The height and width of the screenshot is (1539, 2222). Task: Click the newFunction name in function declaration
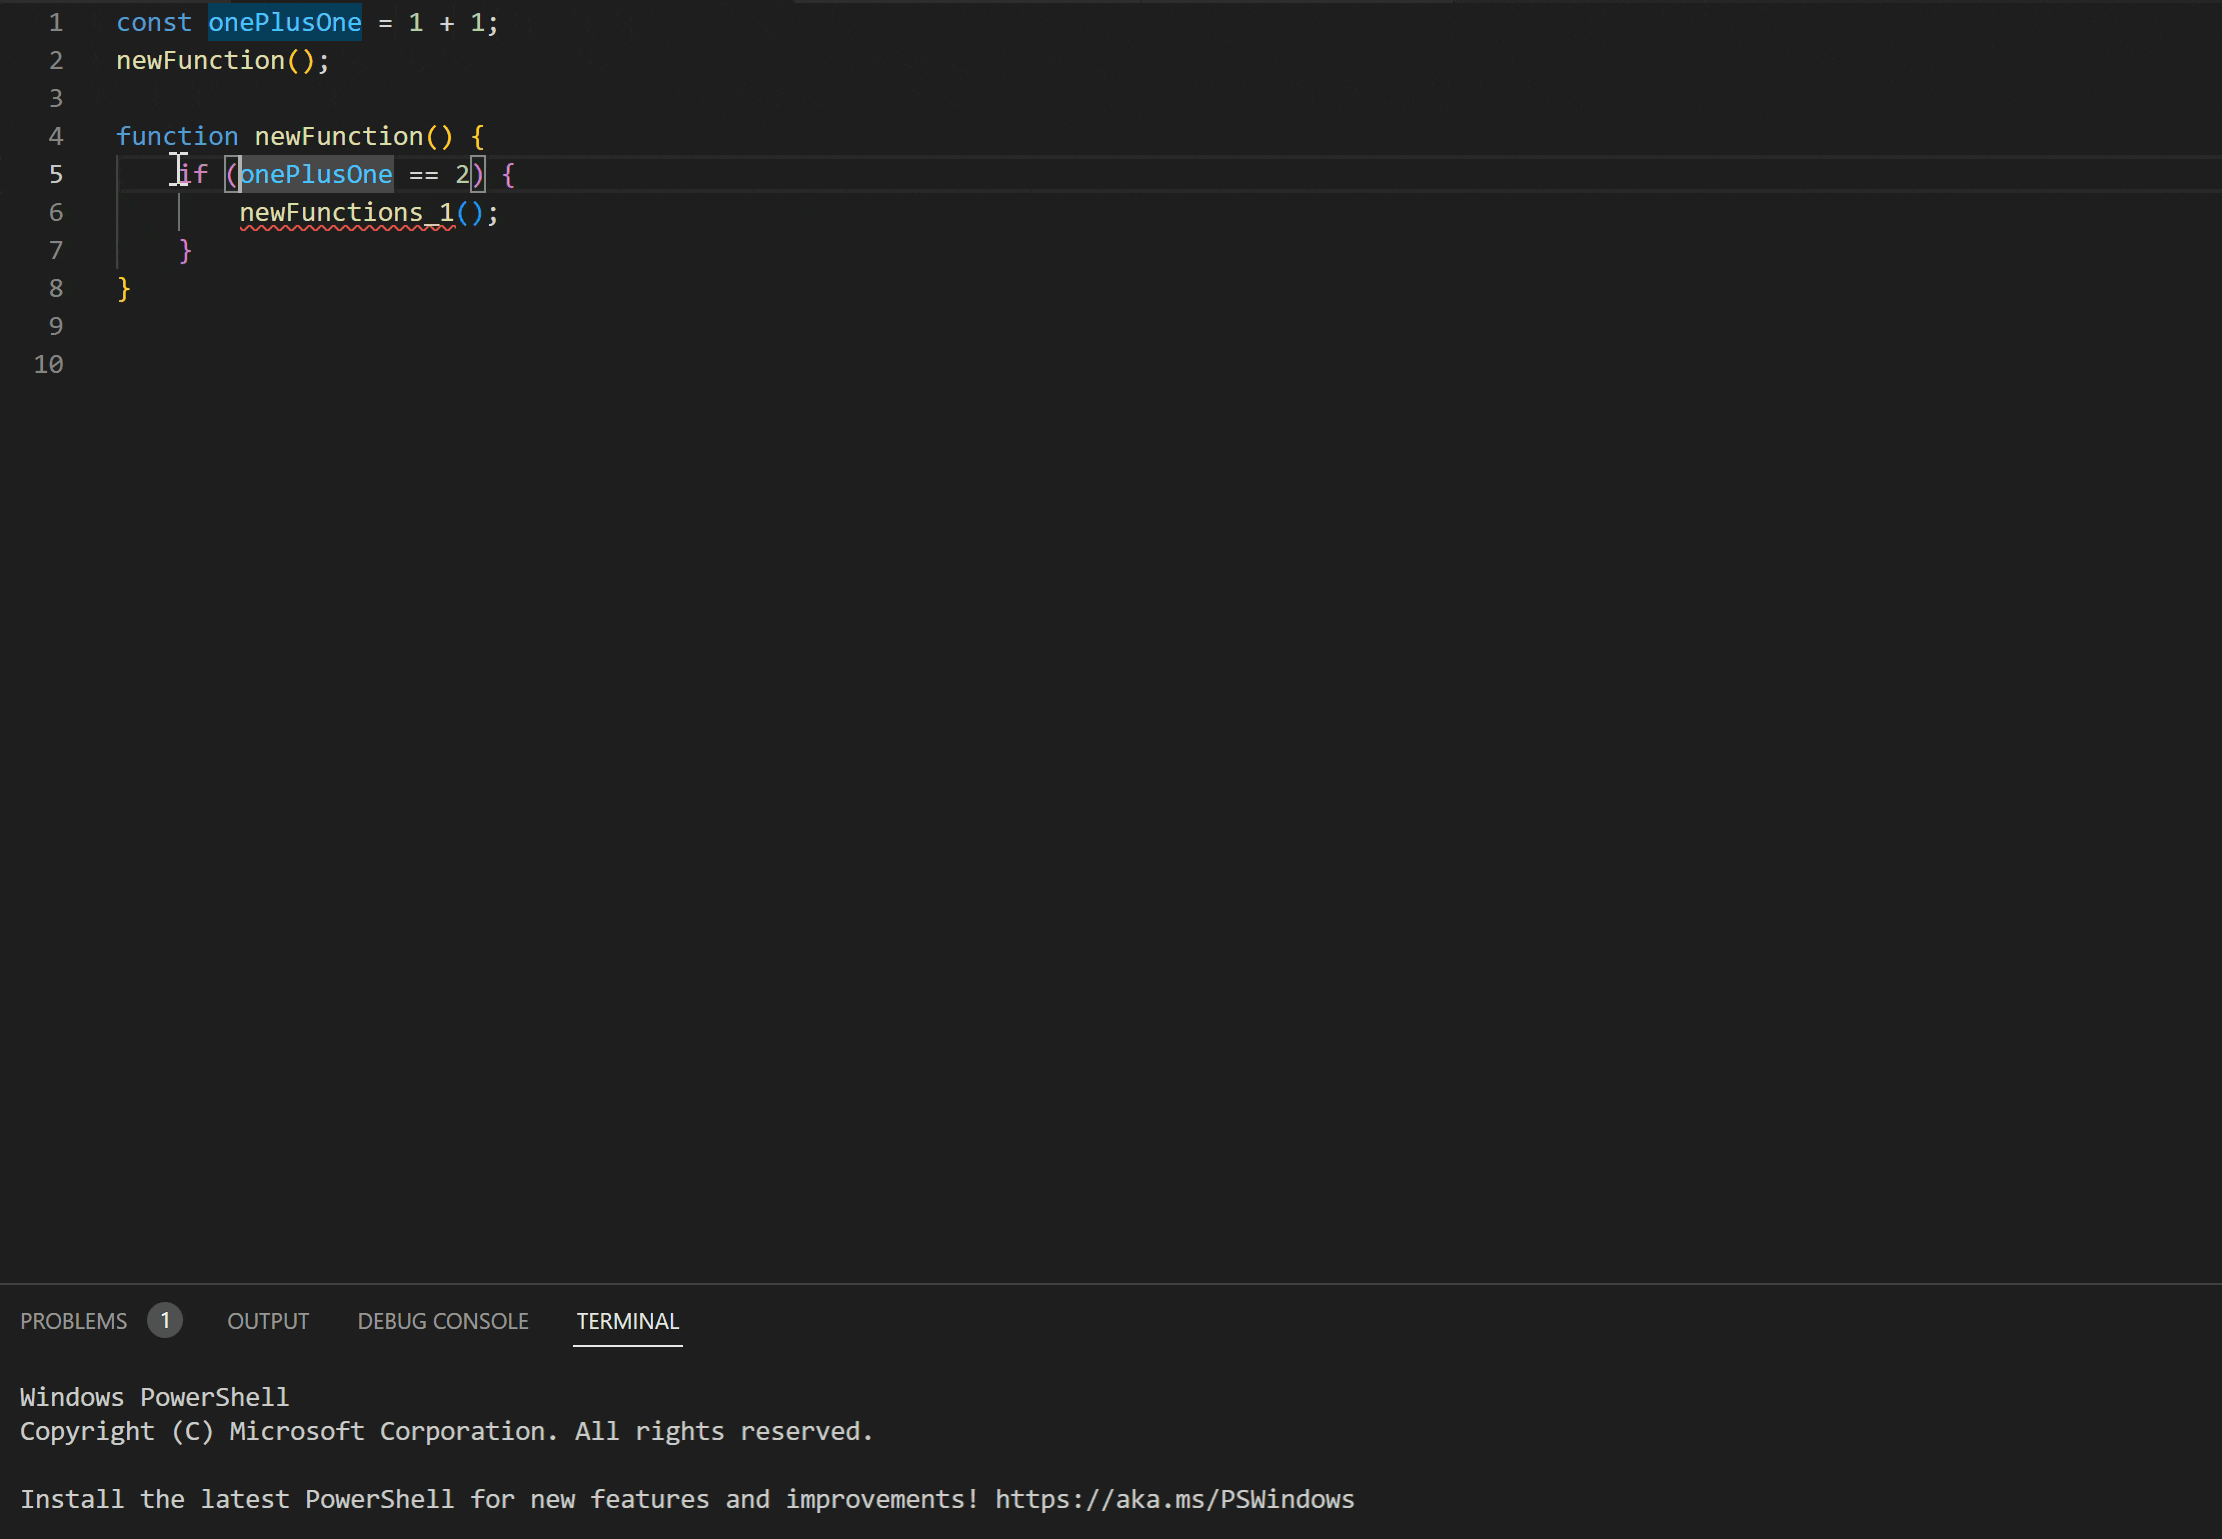point(339,137)
